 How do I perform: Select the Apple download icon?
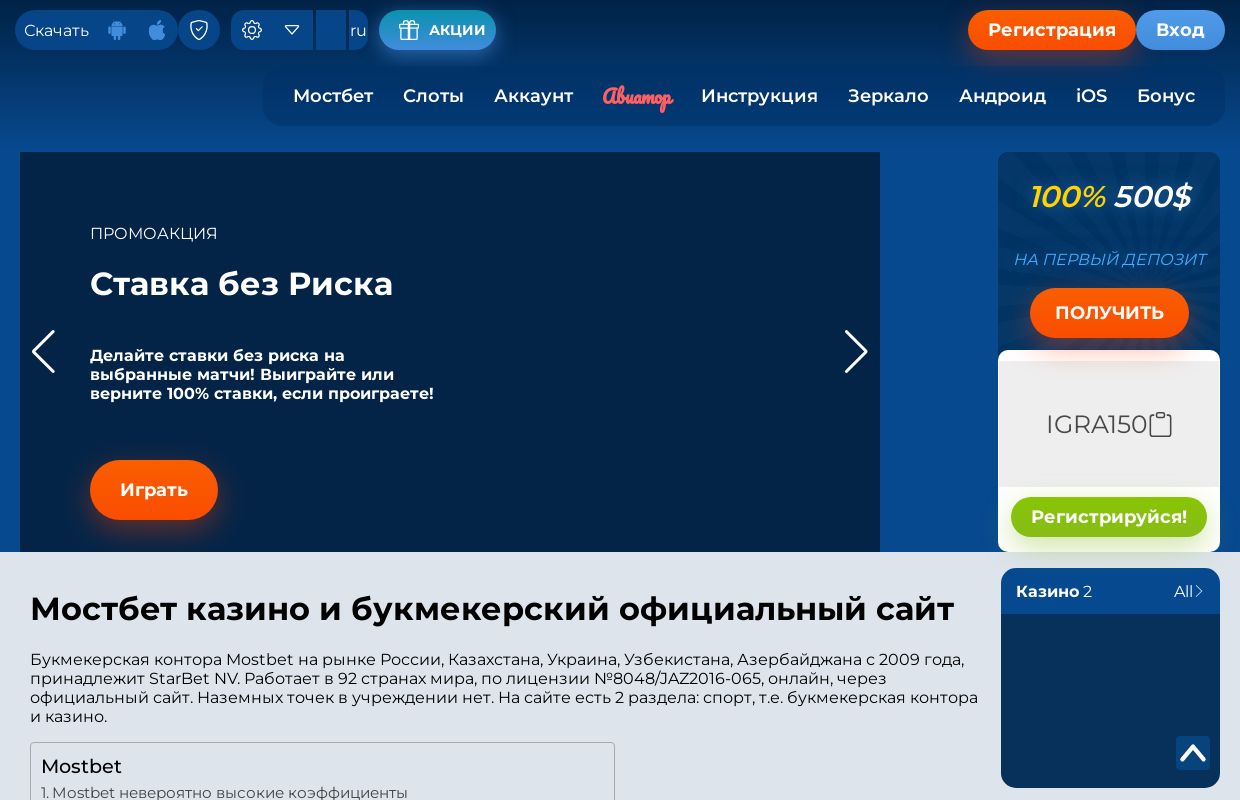coord(157,30)
